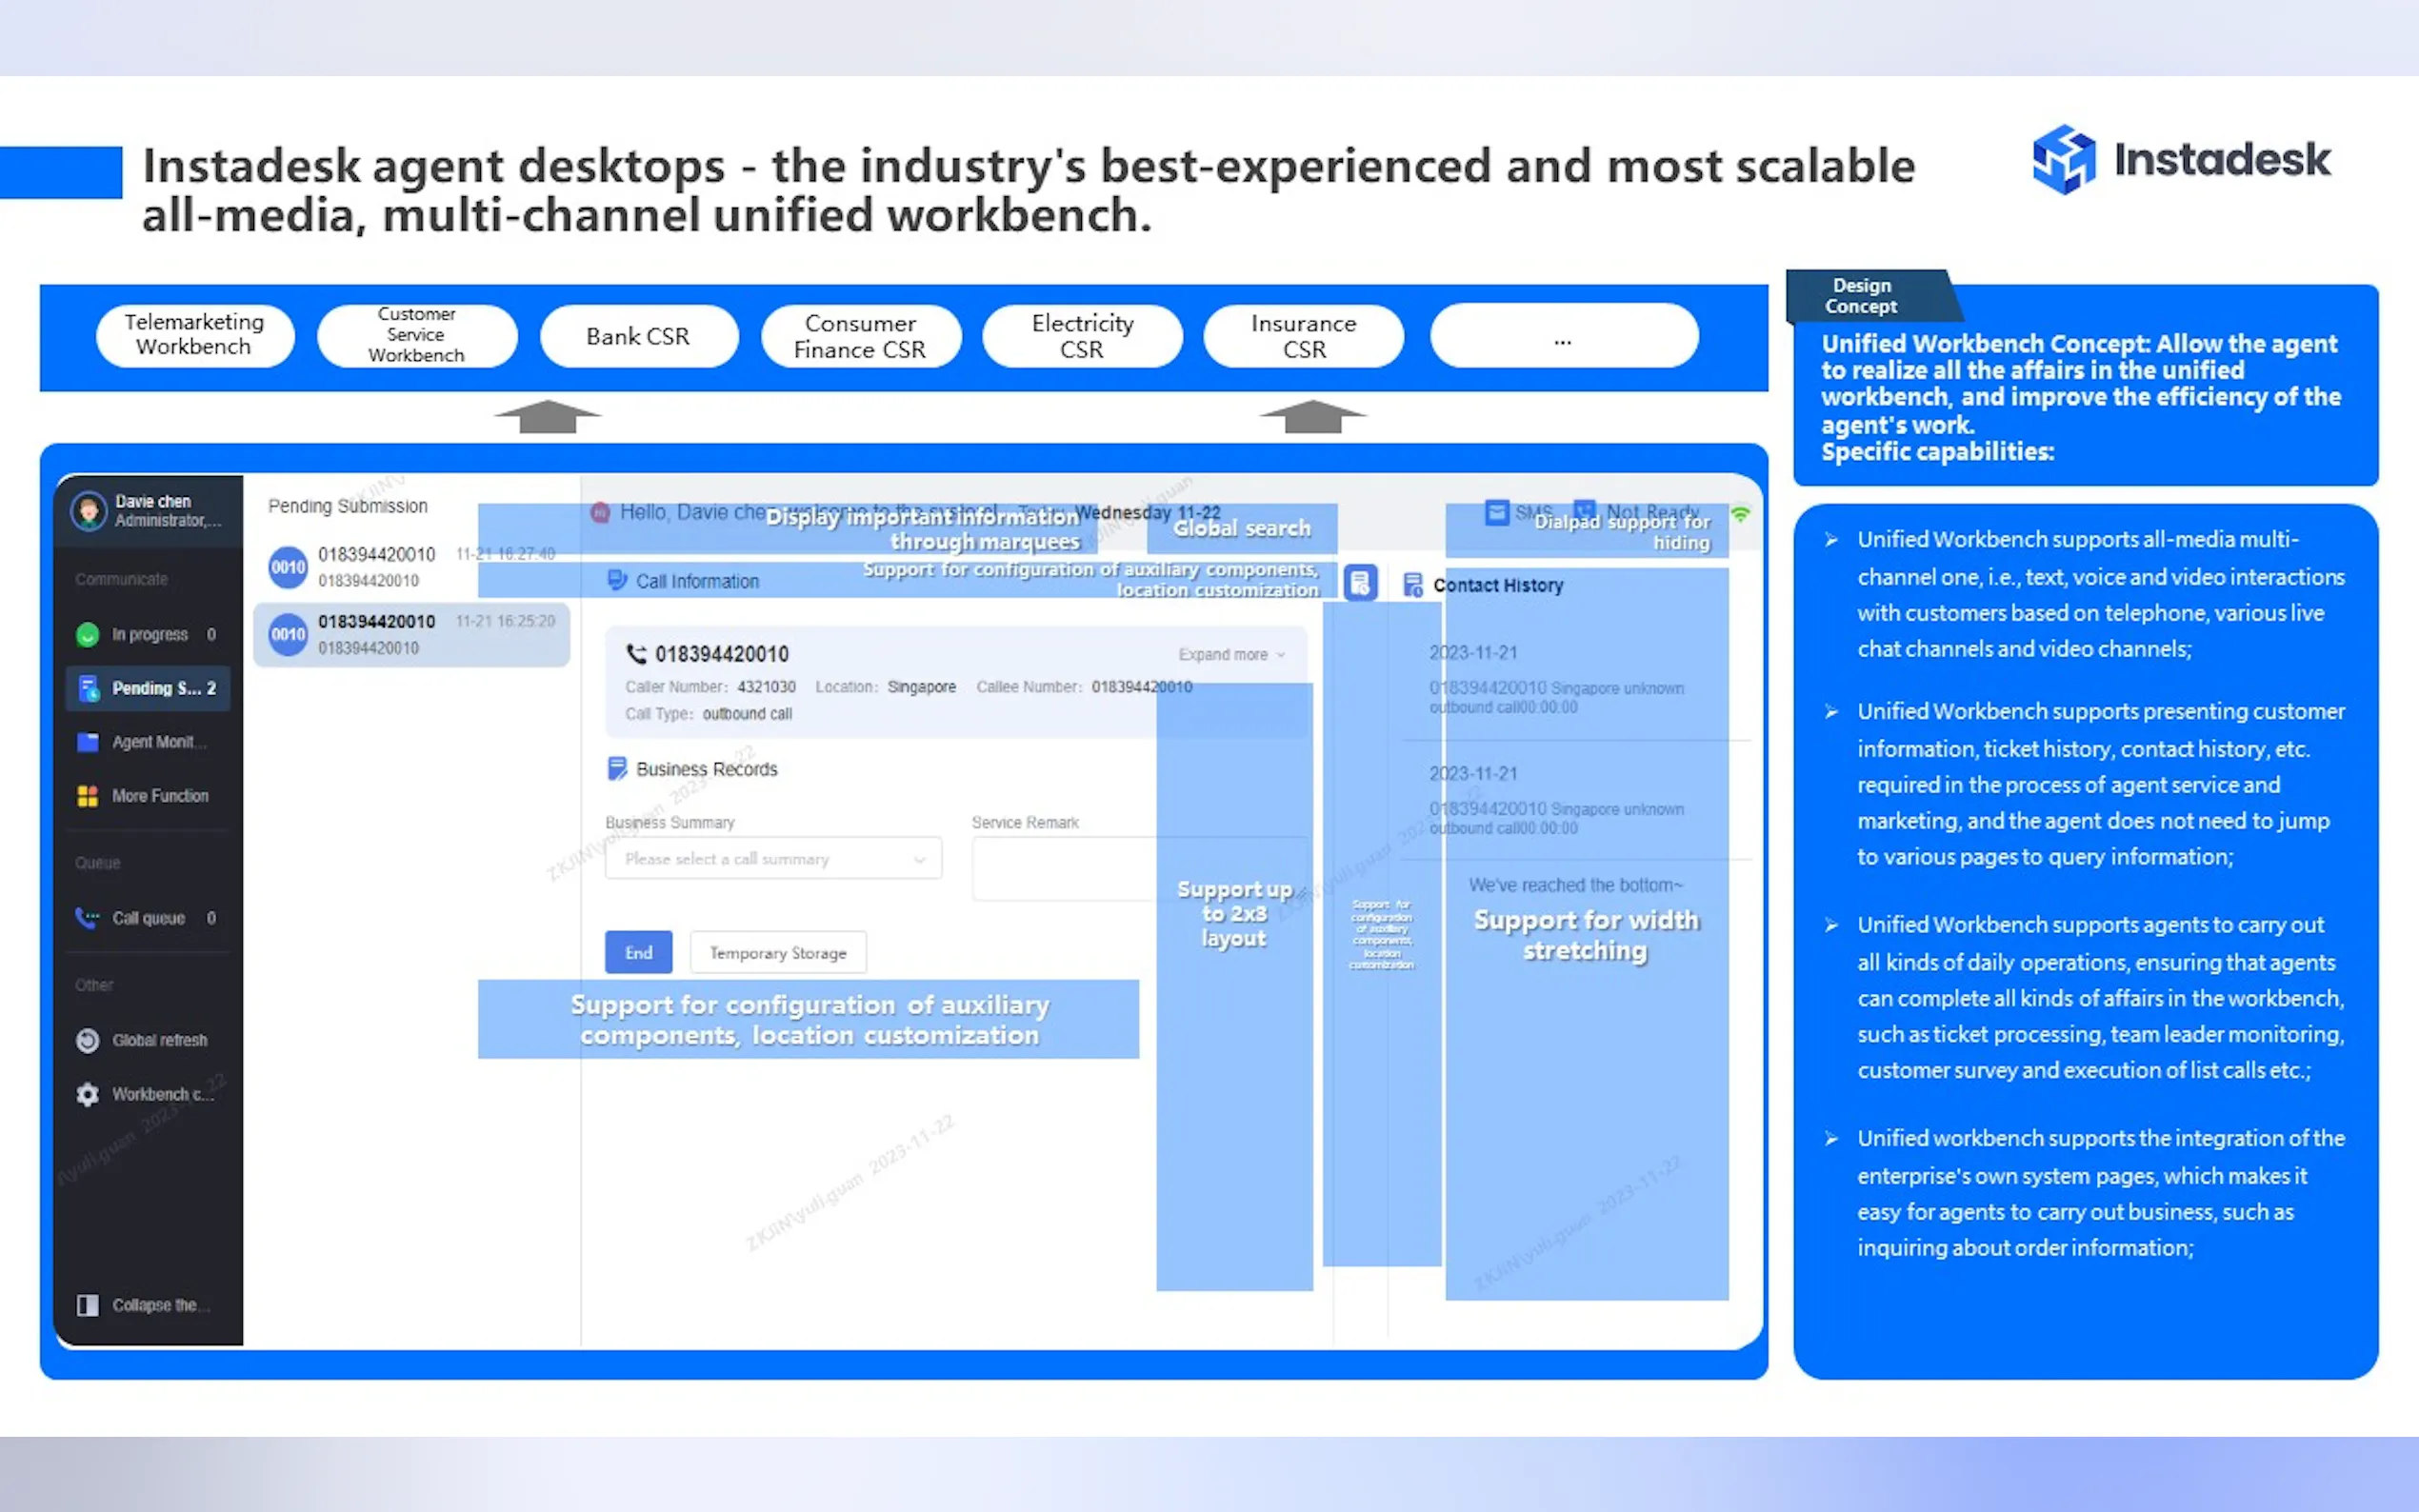Open the In progress sidebar item
The height and width of the screenshot is (1512, 2419).
point(148,634)
